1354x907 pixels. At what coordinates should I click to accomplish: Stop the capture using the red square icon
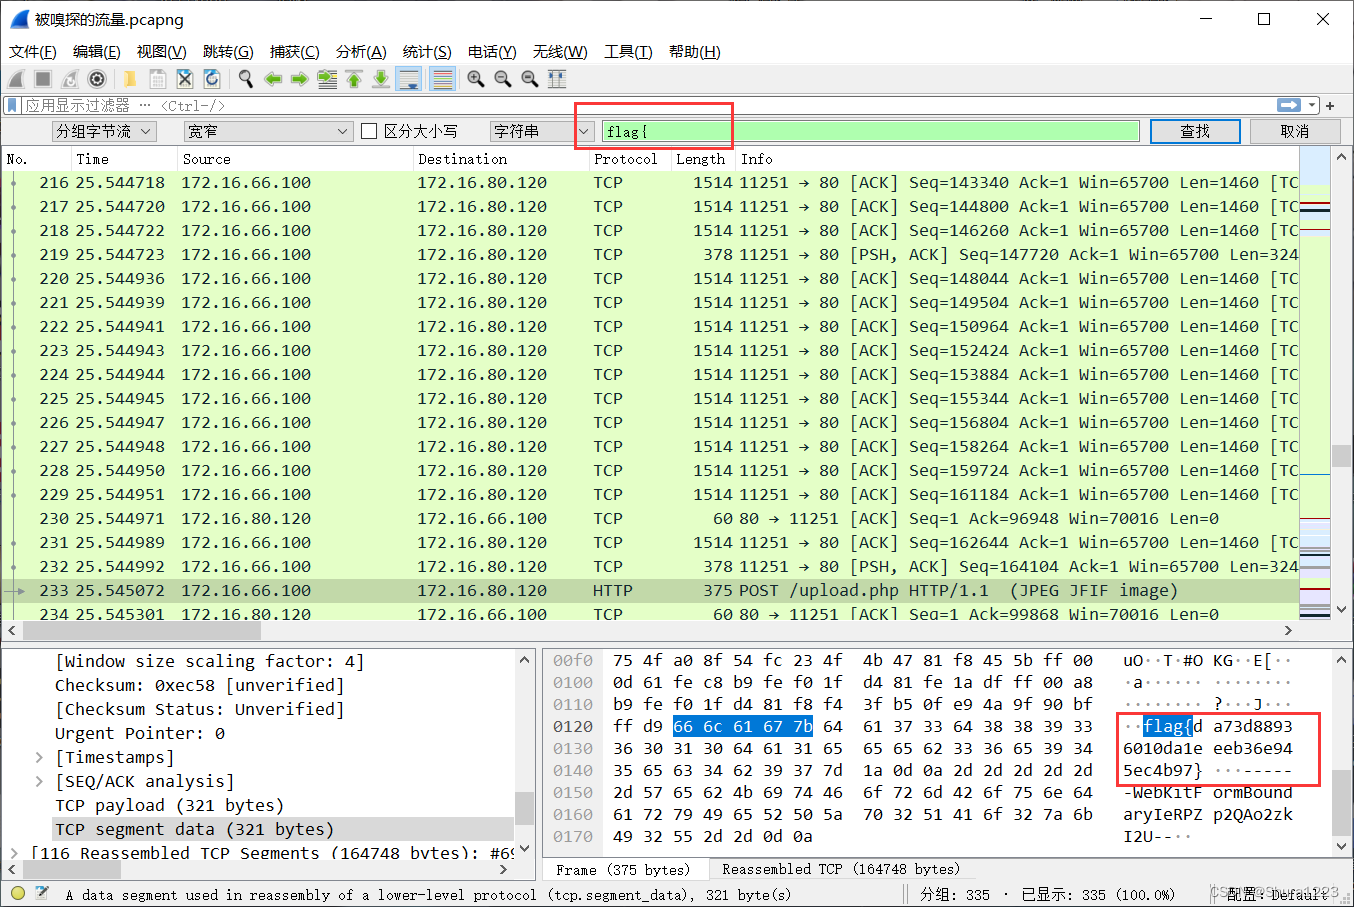click(x=41, y=78)
